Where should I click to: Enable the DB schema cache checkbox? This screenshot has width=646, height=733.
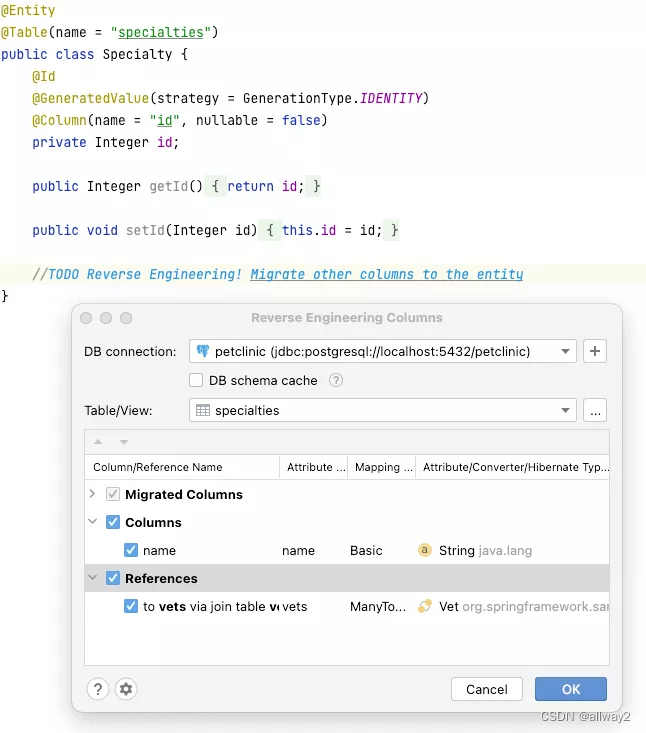tap(196, 380)
